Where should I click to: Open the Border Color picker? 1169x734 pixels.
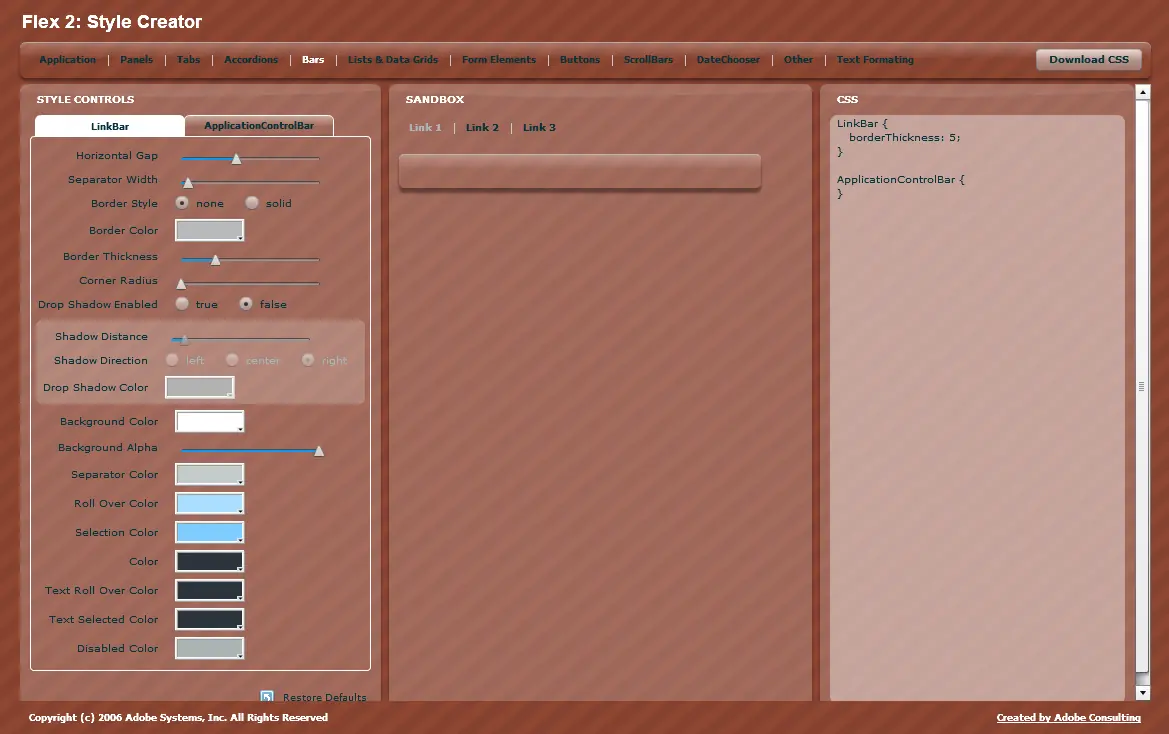coord(209,230)
